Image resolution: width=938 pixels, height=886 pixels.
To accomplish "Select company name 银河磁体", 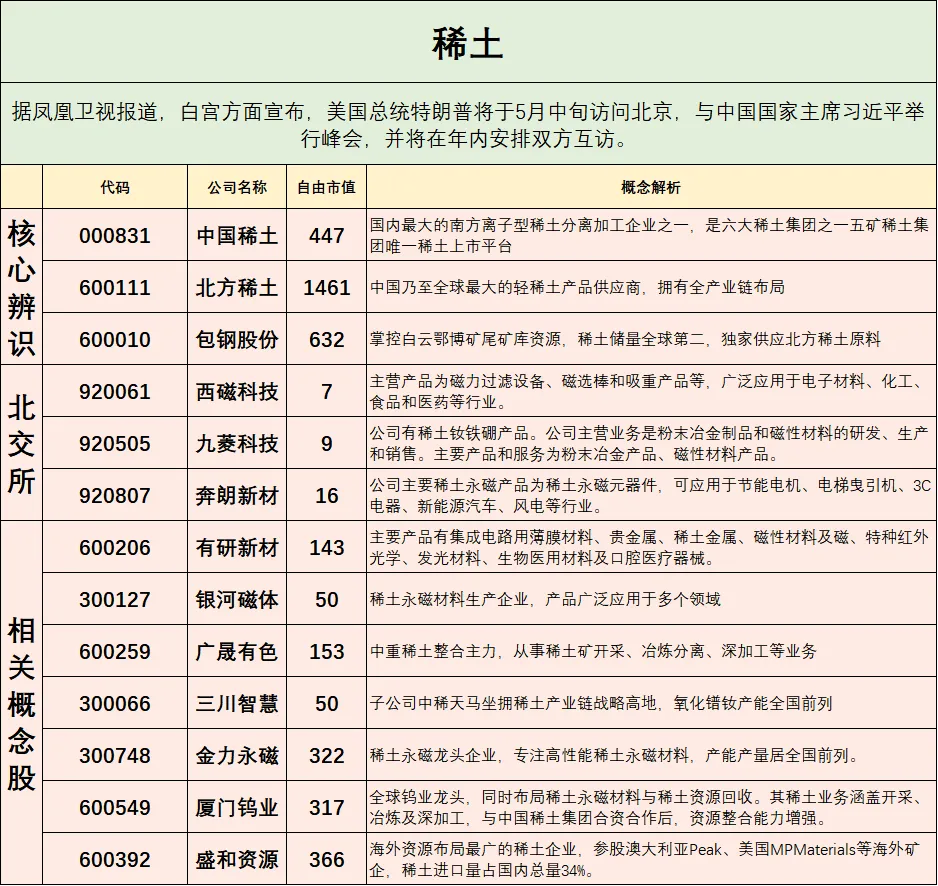I will (x=237, y=600).
